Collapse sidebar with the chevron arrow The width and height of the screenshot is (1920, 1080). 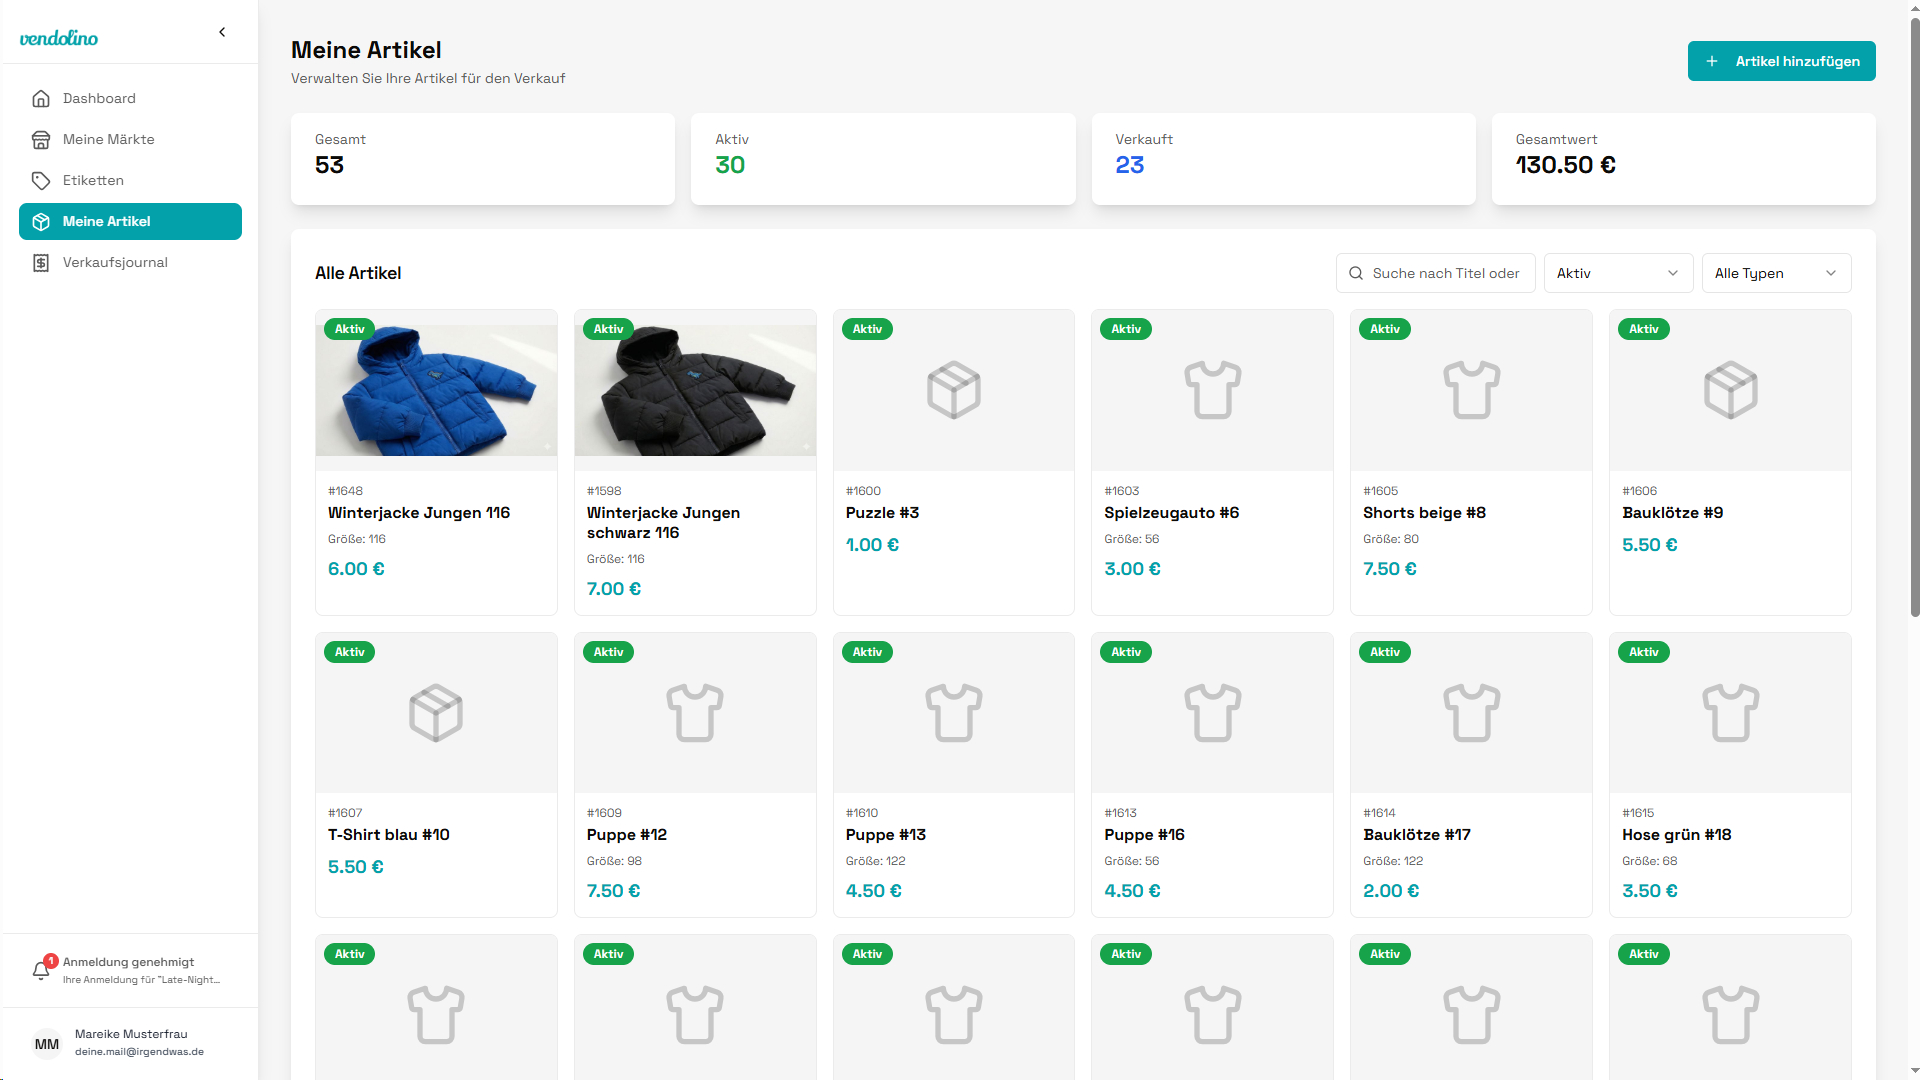click(x=222, y=32)
